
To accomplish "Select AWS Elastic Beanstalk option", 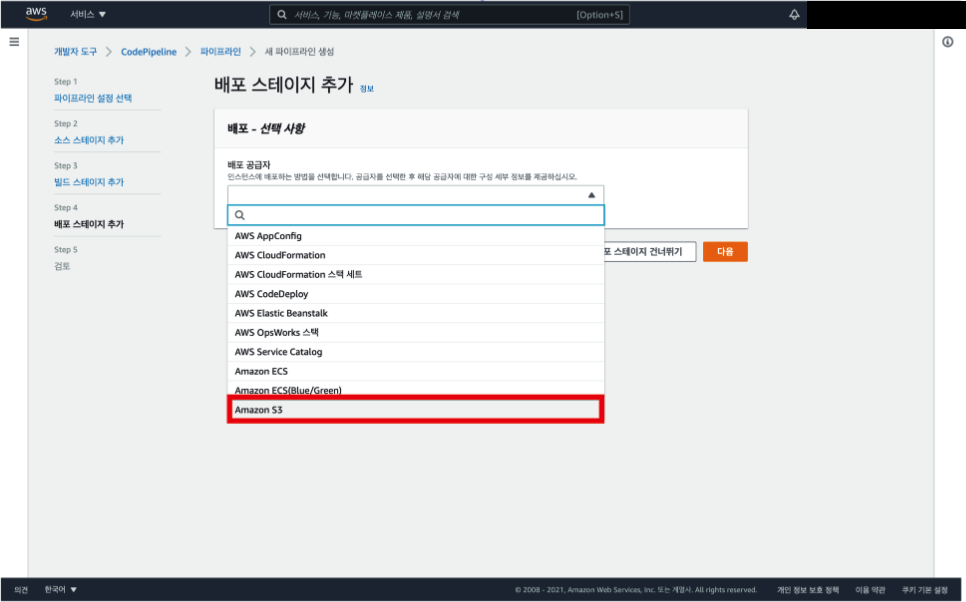I will pos(416,313).
